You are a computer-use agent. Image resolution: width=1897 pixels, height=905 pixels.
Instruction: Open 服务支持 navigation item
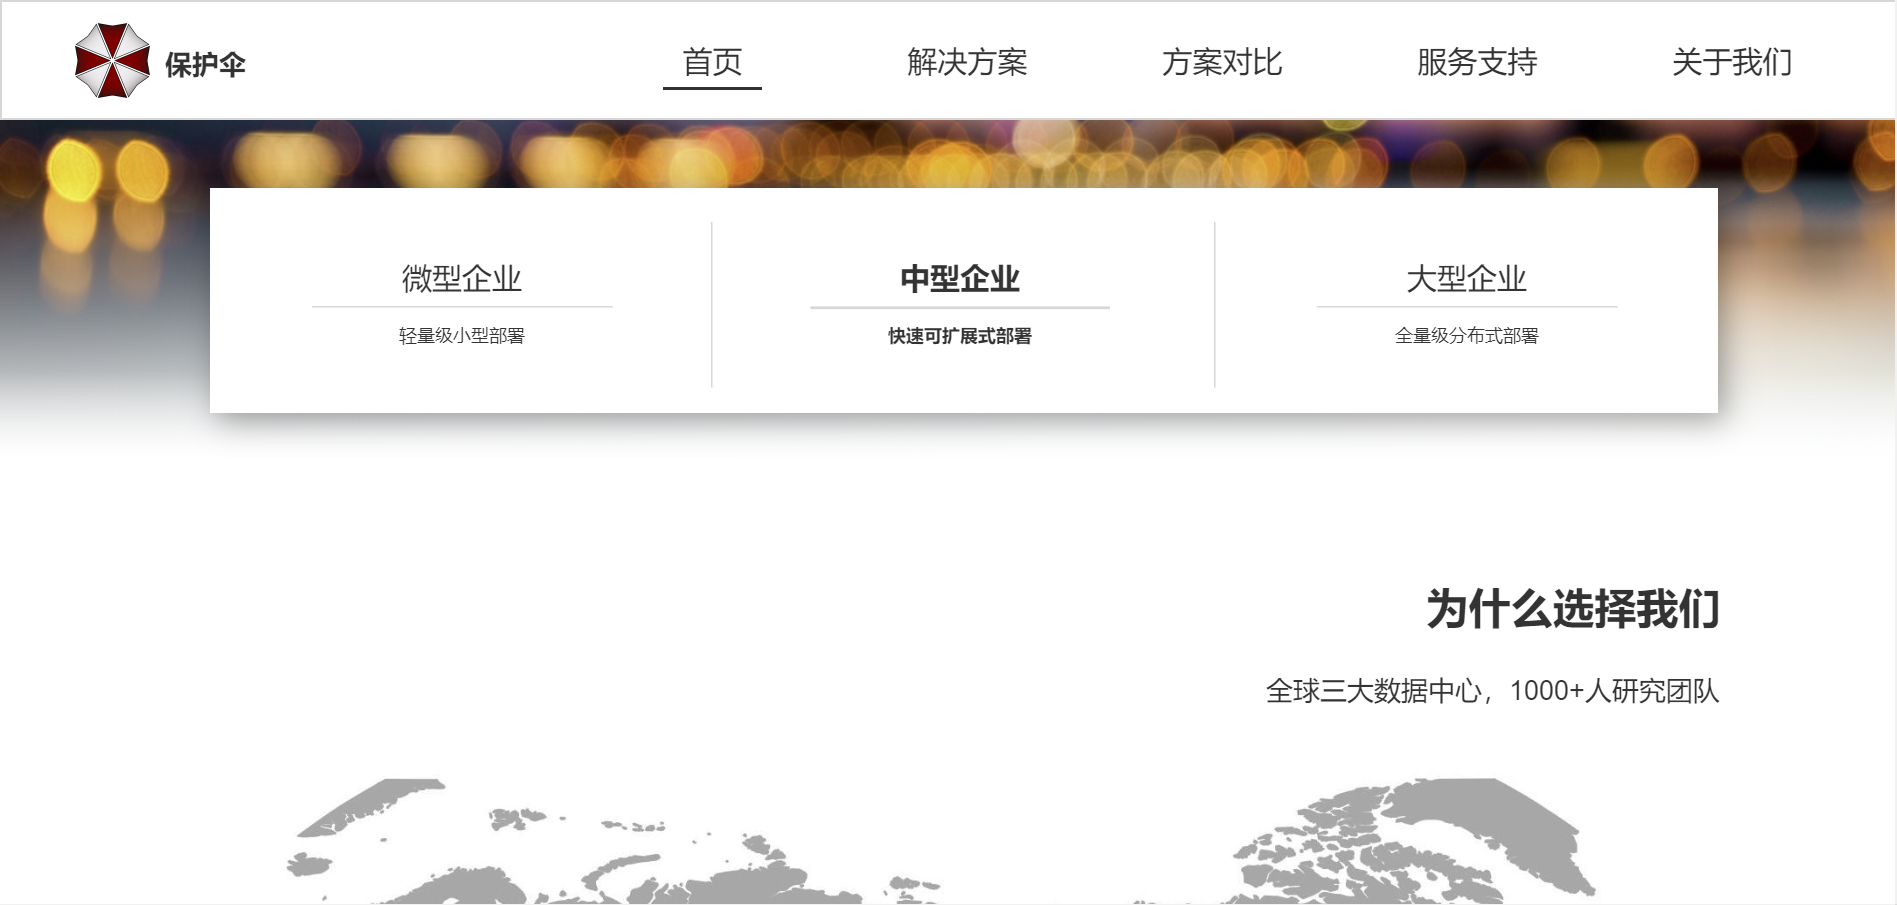[1477, 62]
